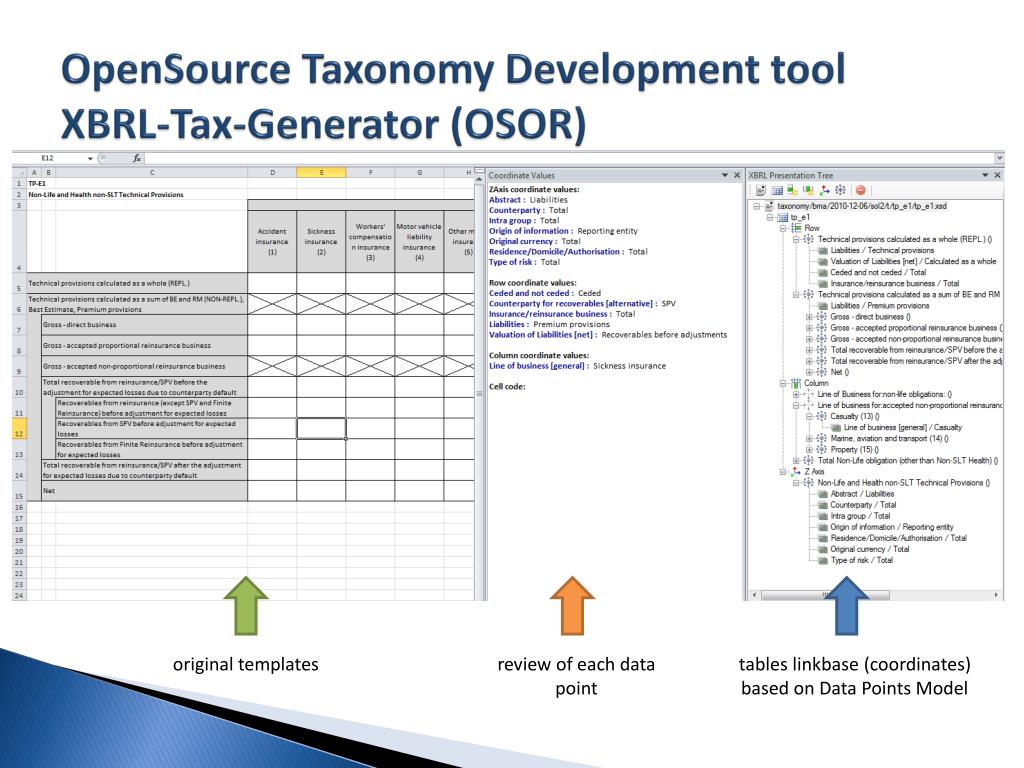Click the Motor vehicle liability insurance (4) heading

(x=419, y=242)
